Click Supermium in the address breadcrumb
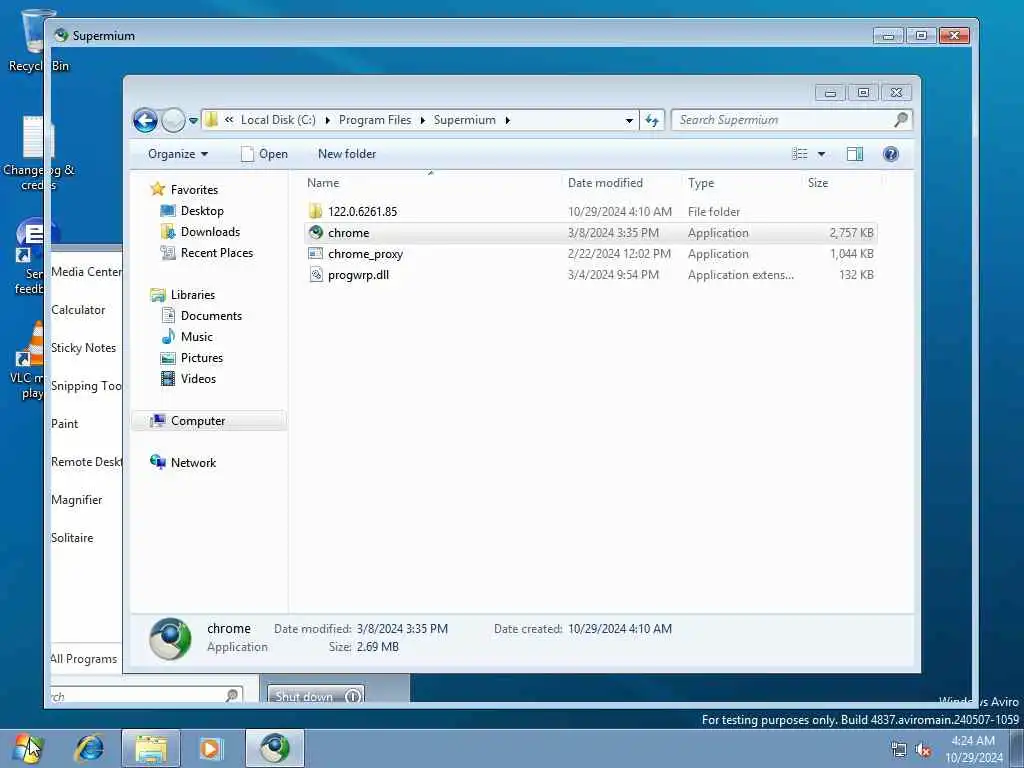The height and width of the screenshot is (768, 1024). click(464, 120)
